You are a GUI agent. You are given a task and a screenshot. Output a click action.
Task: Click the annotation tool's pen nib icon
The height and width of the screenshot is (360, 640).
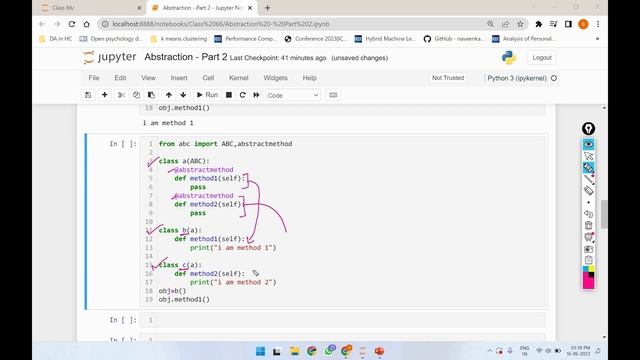pyautogui.click(x=588, y=129)
